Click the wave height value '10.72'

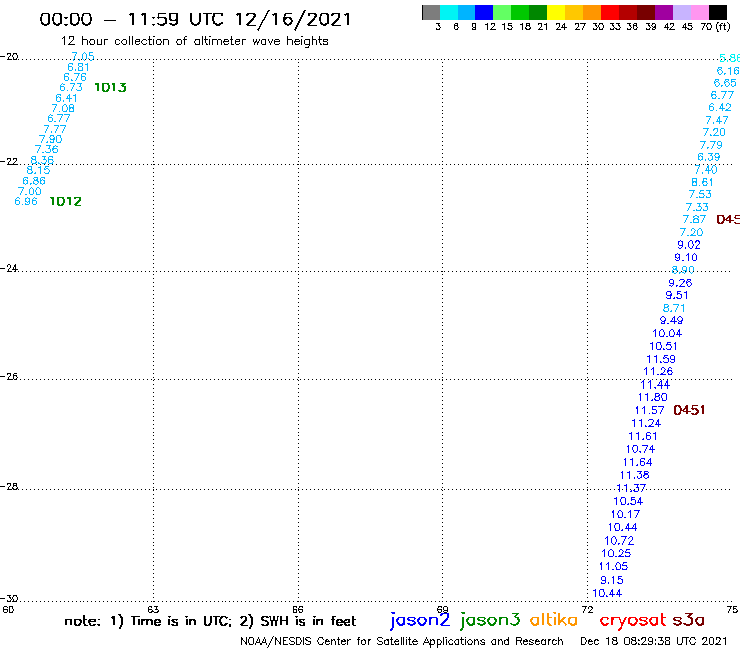click(619, 540)
